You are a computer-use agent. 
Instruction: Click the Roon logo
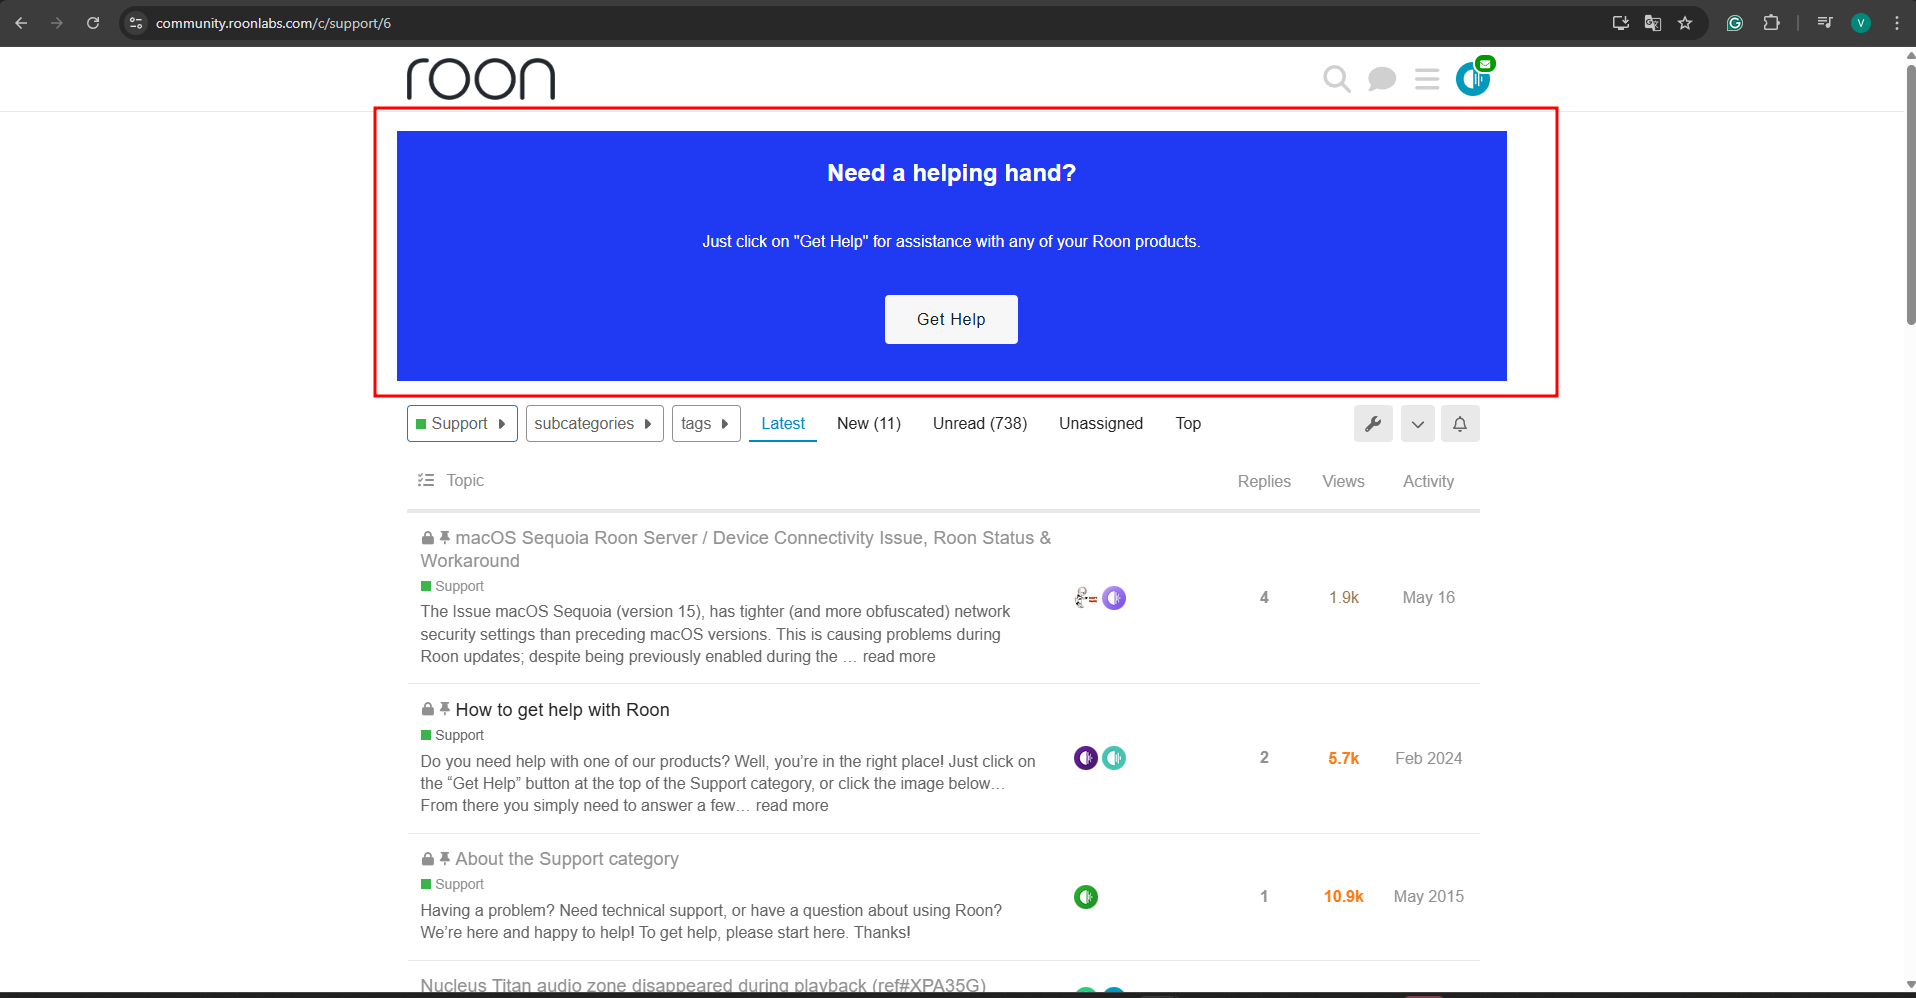click(481, 79)
